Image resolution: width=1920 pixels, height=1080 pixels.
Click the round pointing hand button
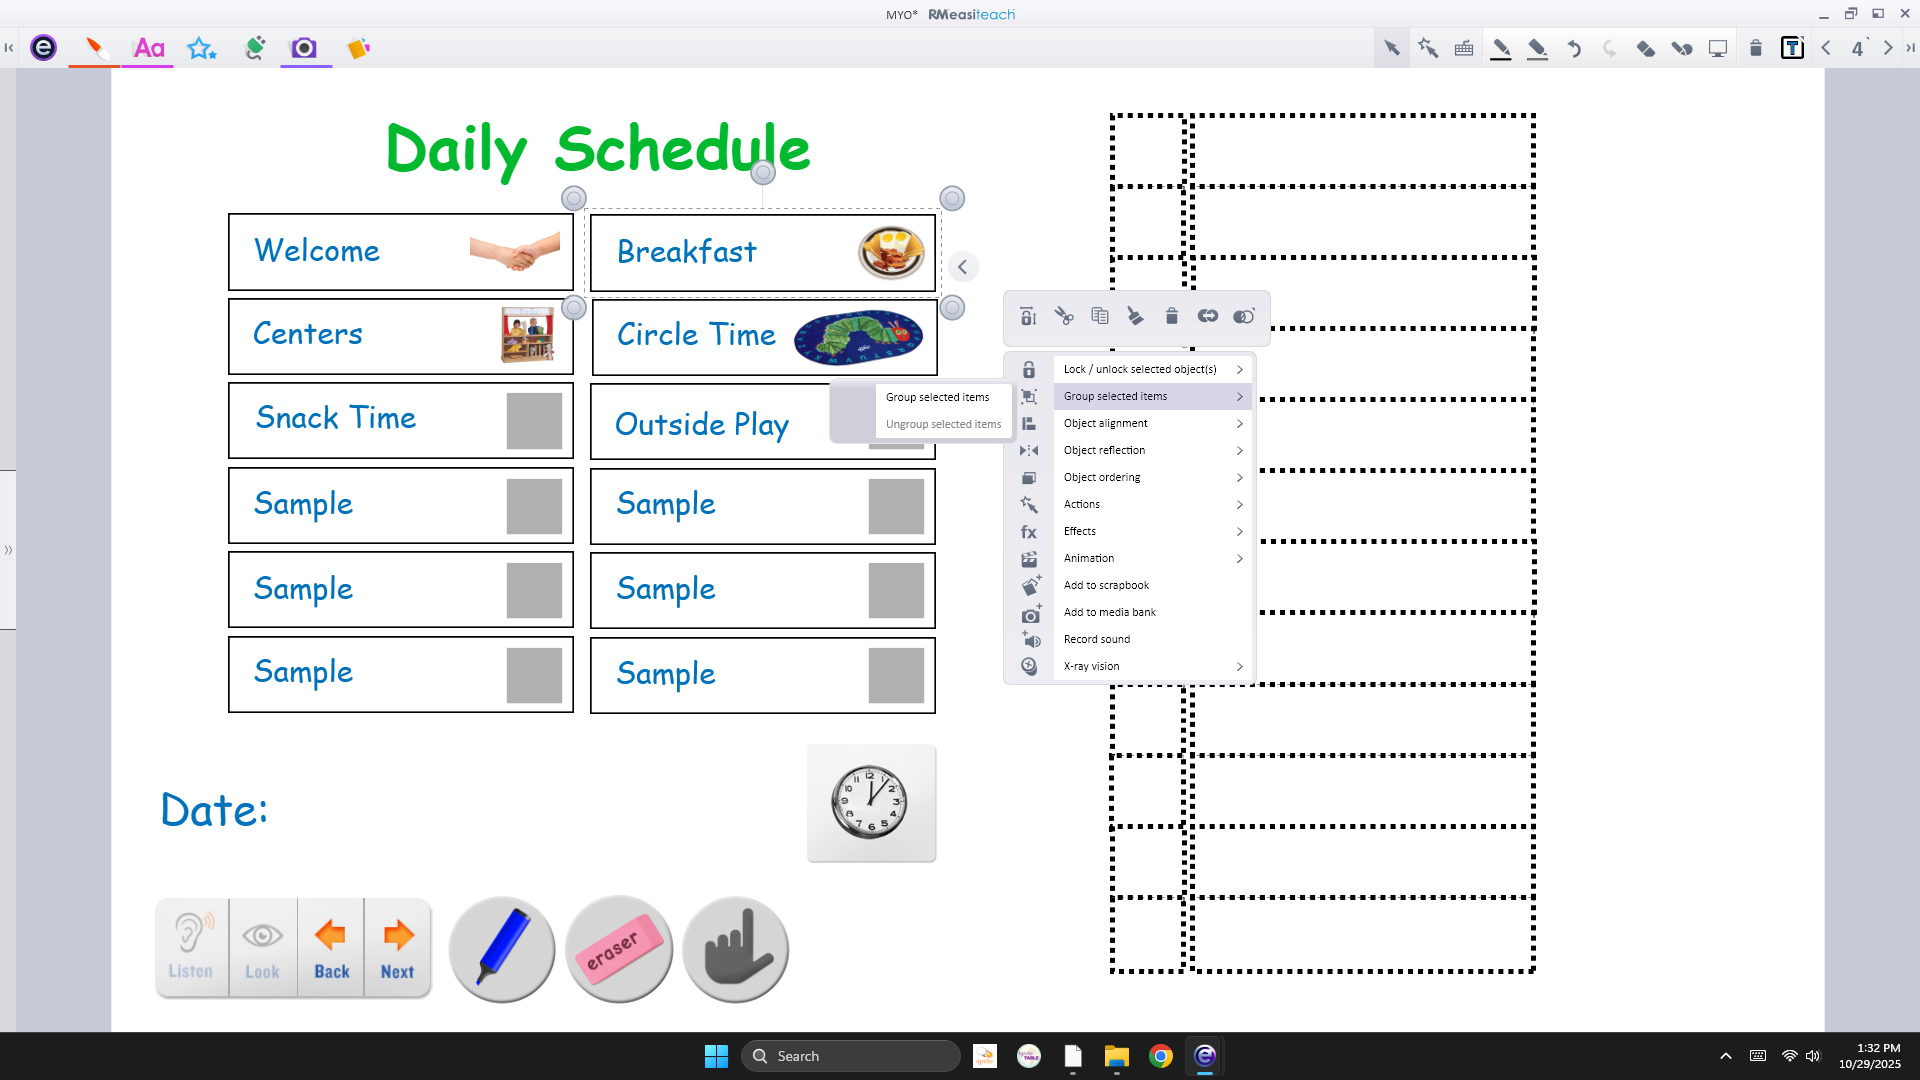pyautogui.click(x=736, y=949)
